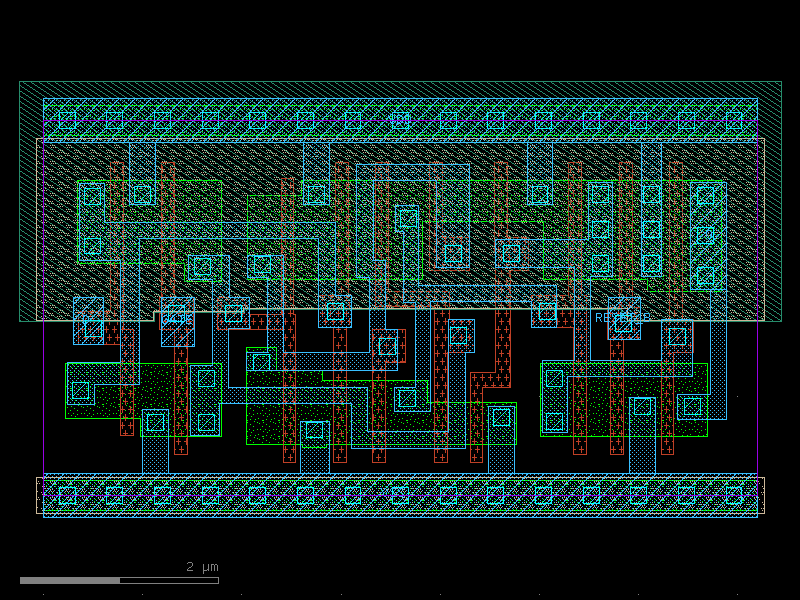800x600 pixels.
Task: Click contact inside the upper-center rectangular metal loop
Action: click(x=407, y=218)
